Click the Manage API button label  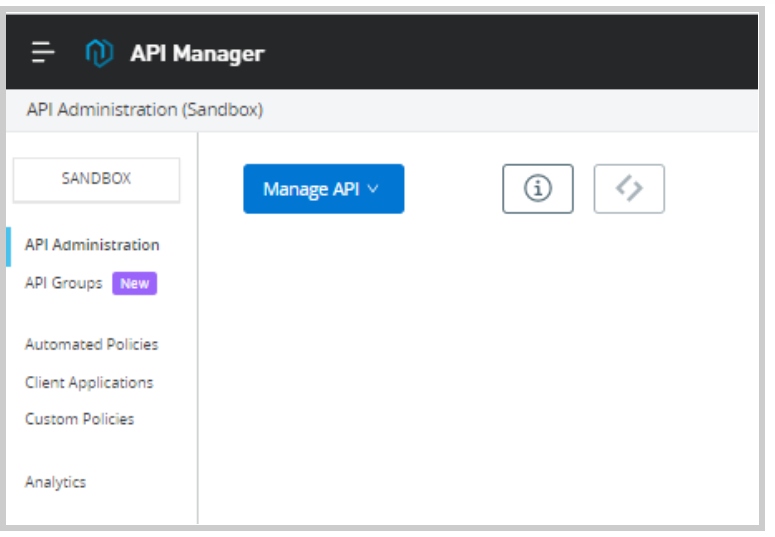(x=310, y=189)
